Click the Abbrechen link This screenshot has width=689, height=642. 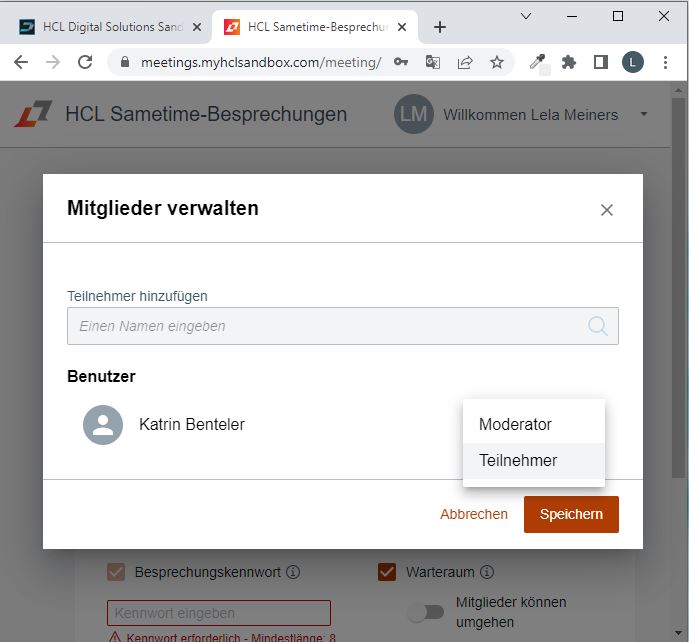click(x=474, y=514)
